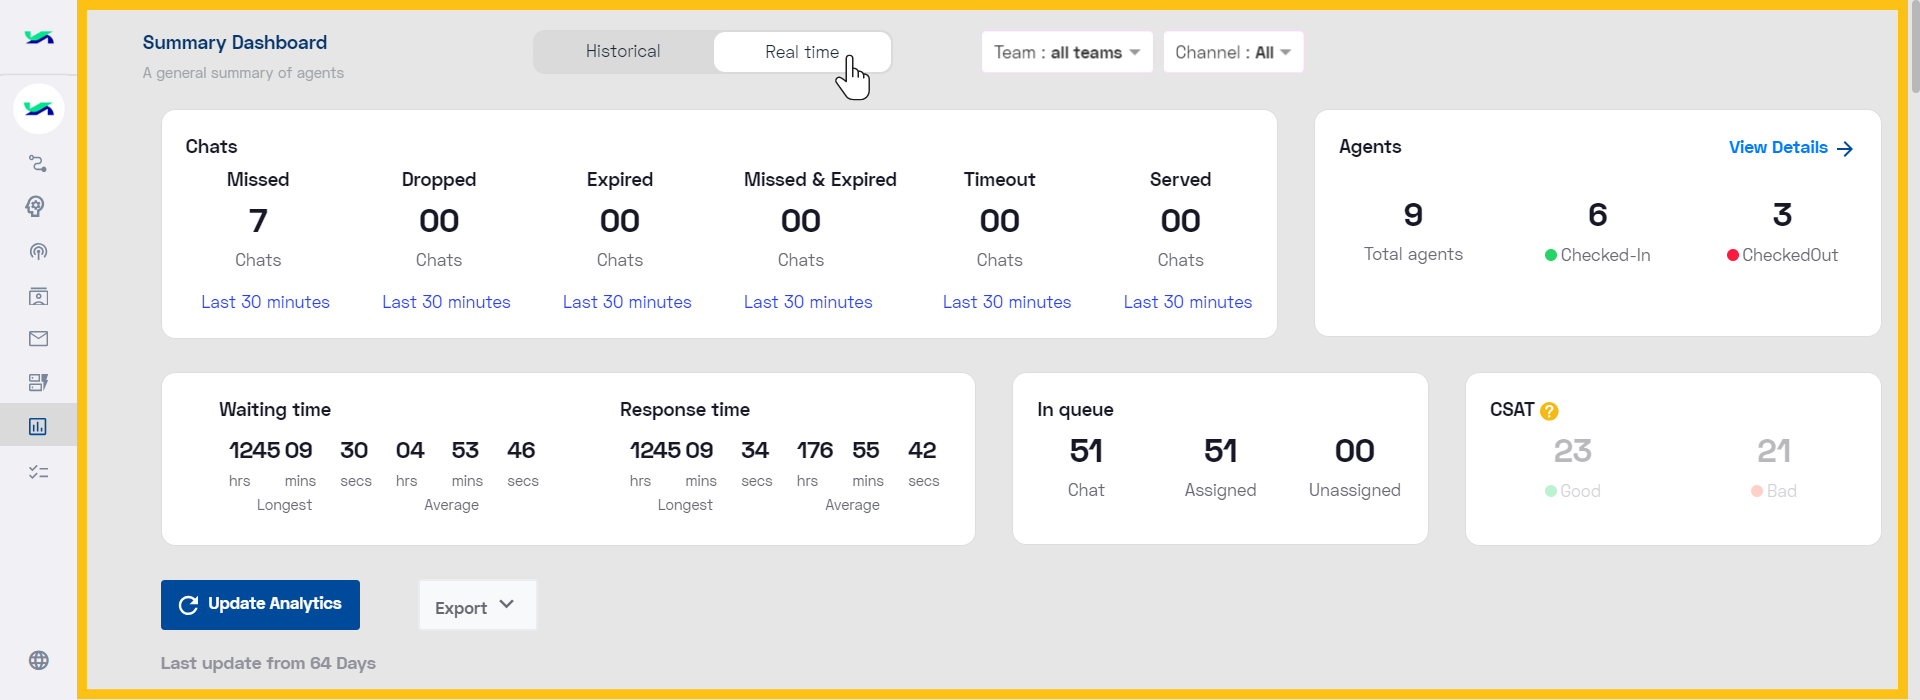Click the checklist icon in sidebar
1920x700 pixels.
[38, 472]
